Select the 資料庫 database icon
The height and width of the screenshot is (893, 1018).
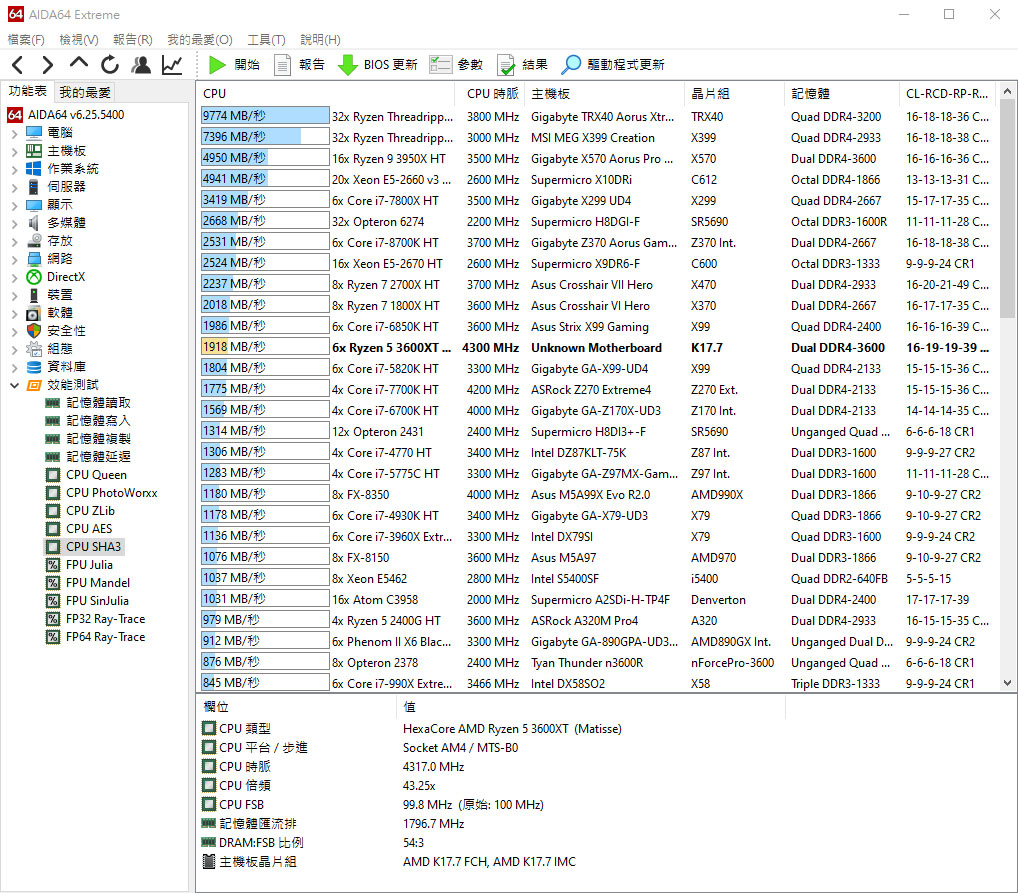34,367
